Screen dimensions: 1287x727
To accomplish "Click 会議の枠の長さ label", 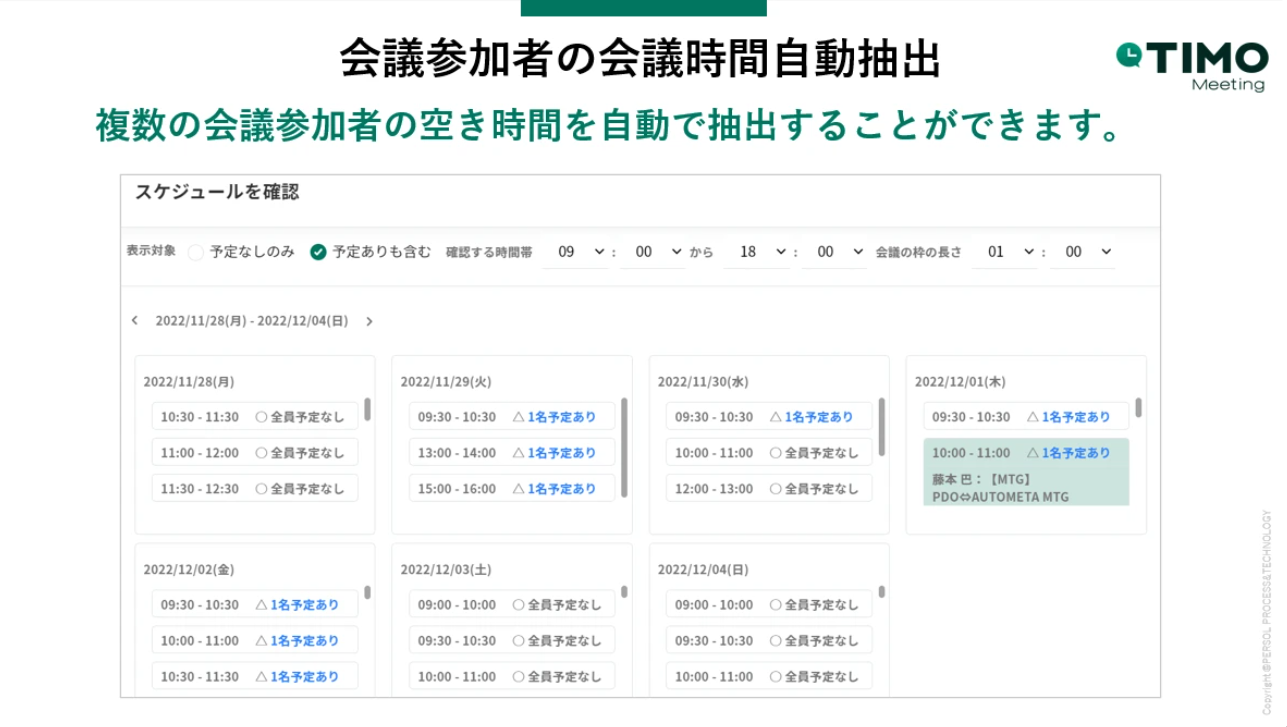I will point(918,253).
